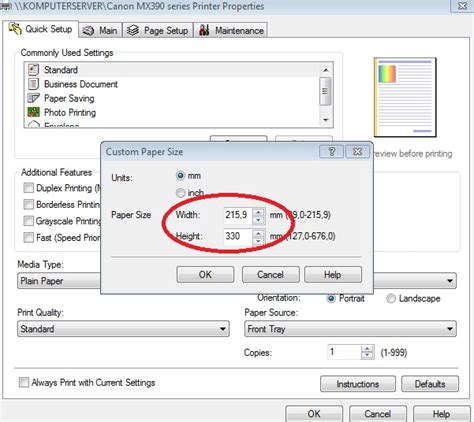
Task: Click the page preview thumbnail
Action: click(405, 97)
